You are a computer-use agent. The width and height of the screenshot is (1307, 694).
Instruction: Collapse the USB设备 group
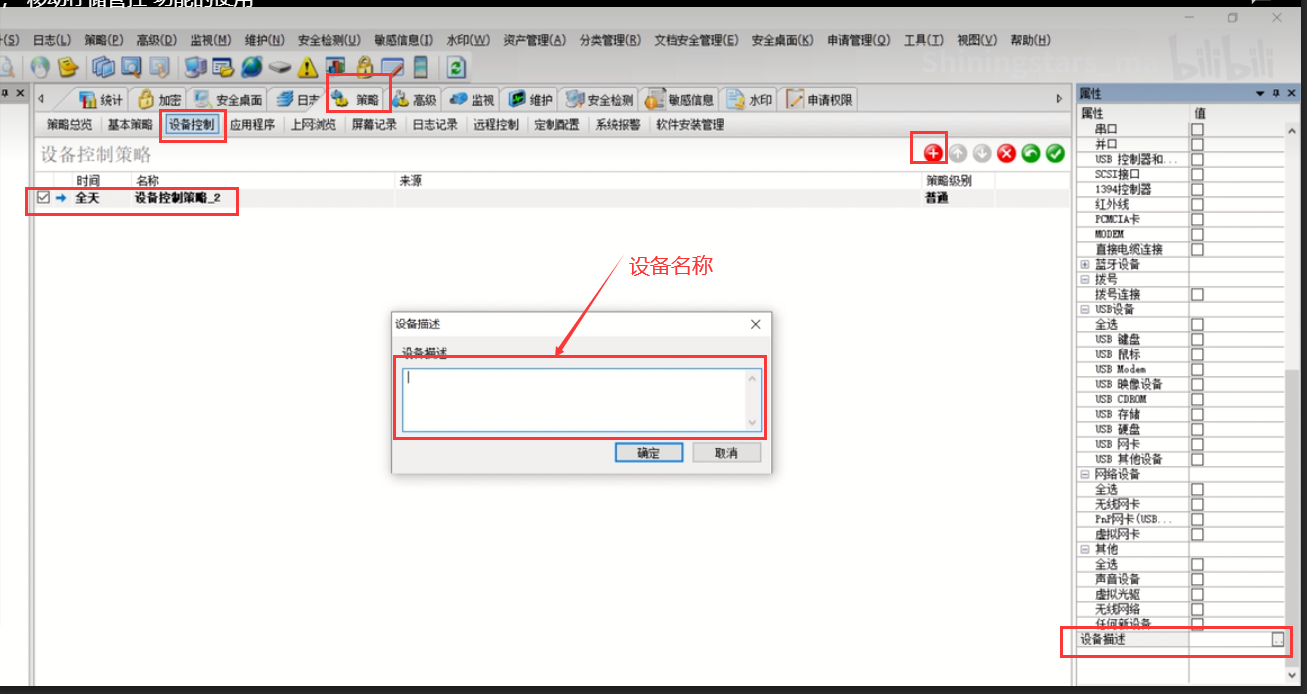(x=1085, y=309)
